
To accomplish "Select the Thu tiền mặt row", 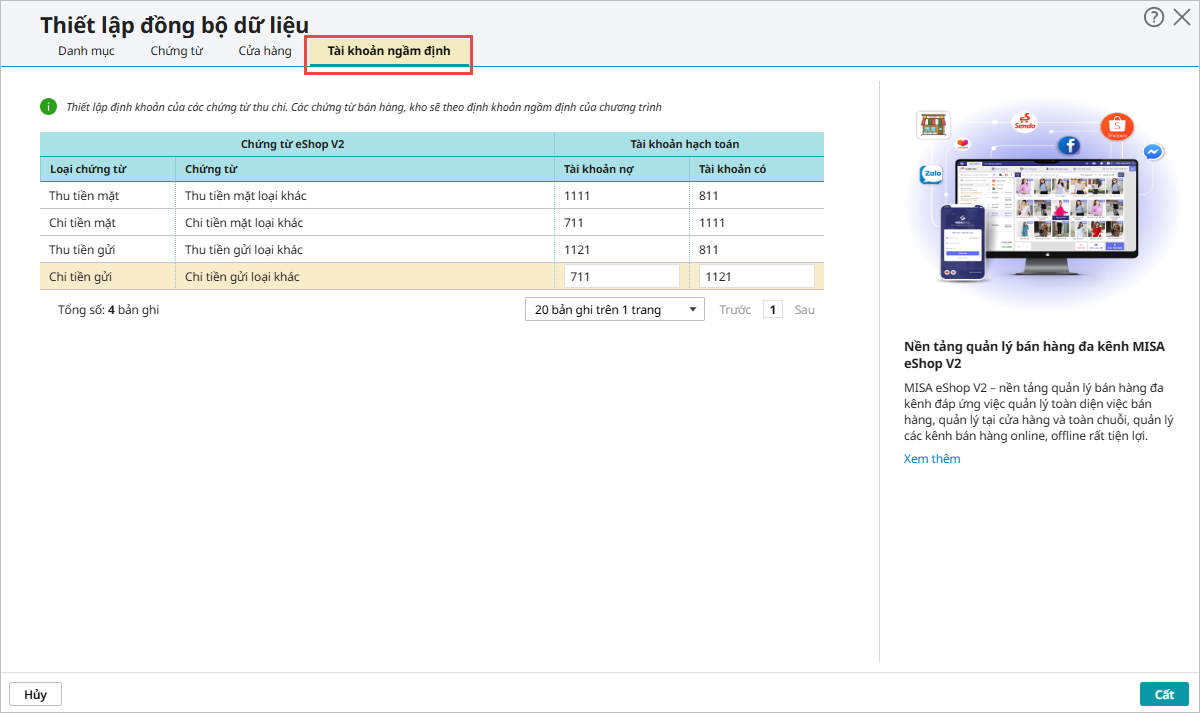I will [300, 196].
